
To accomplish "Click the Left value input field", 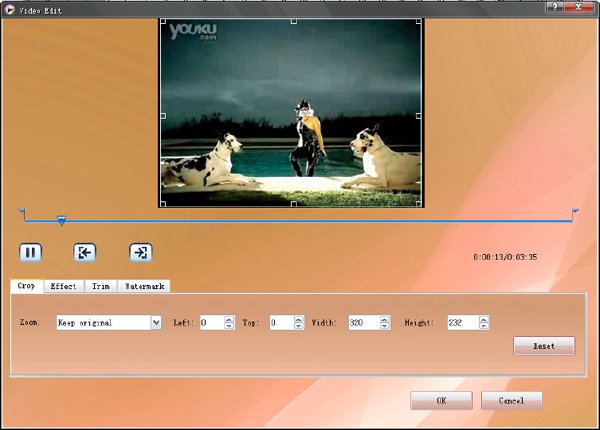I will point(212,322).
